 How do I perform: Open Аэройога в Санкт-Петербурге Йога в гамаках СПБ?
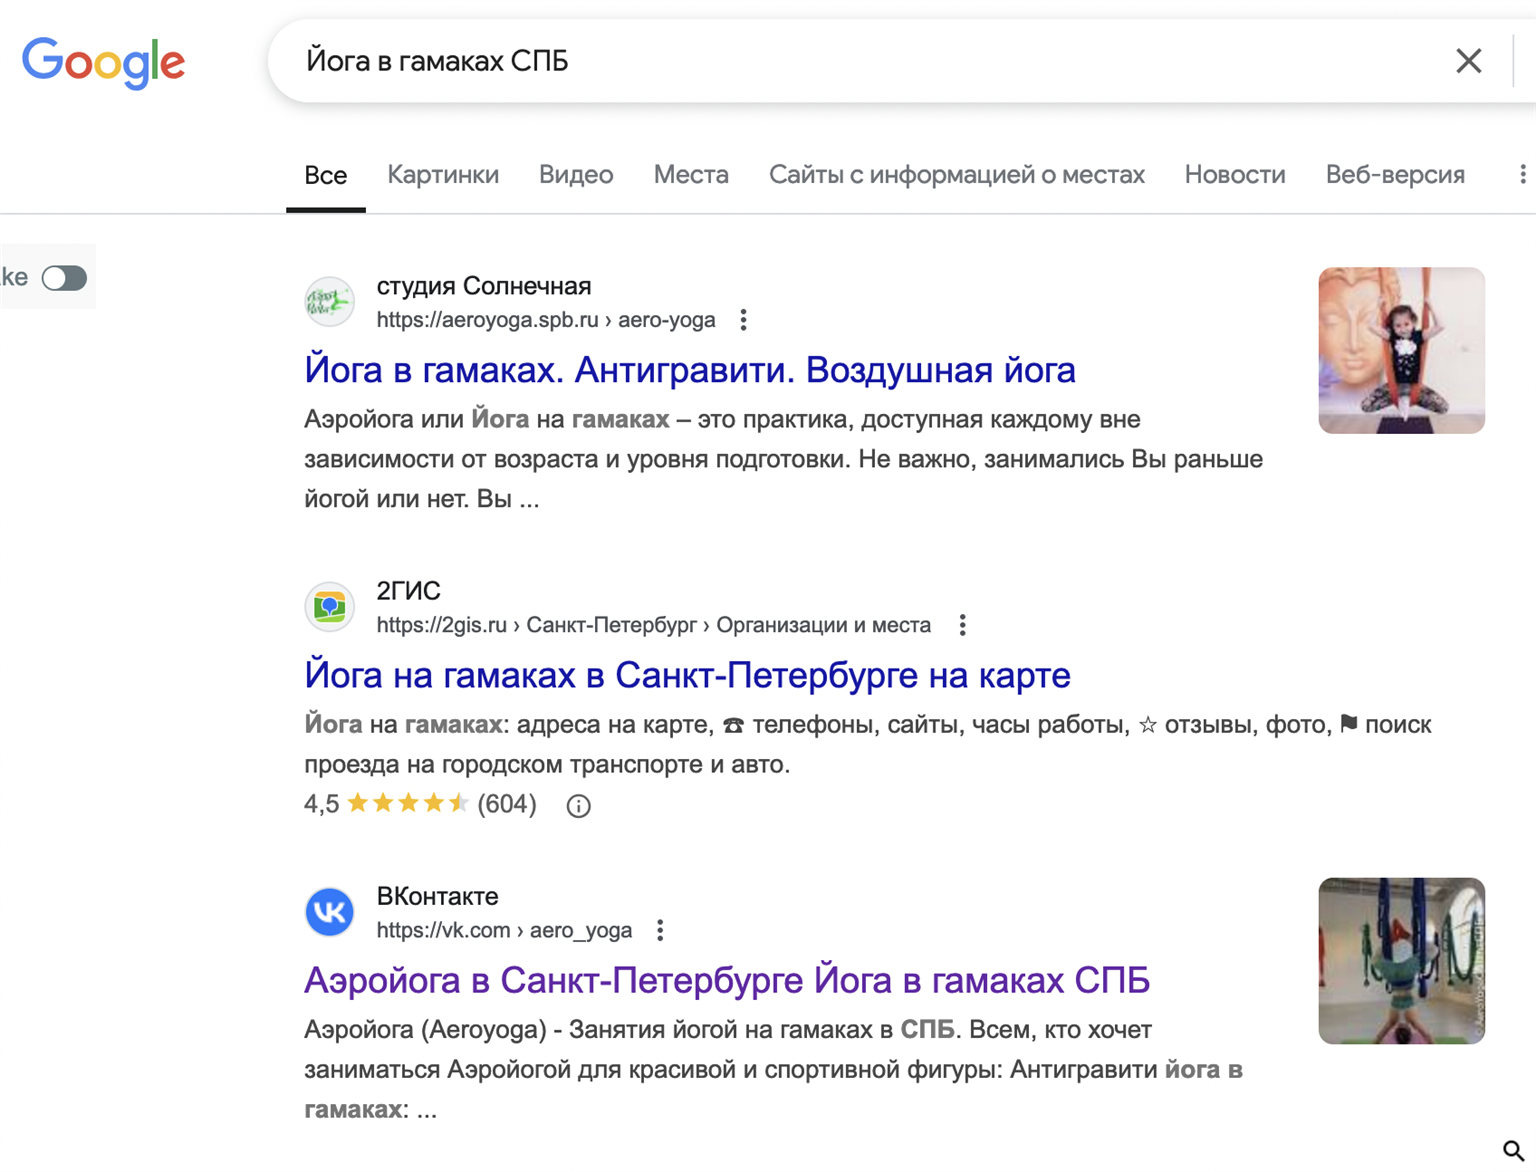pyautogui.click(x=727, y=980)
